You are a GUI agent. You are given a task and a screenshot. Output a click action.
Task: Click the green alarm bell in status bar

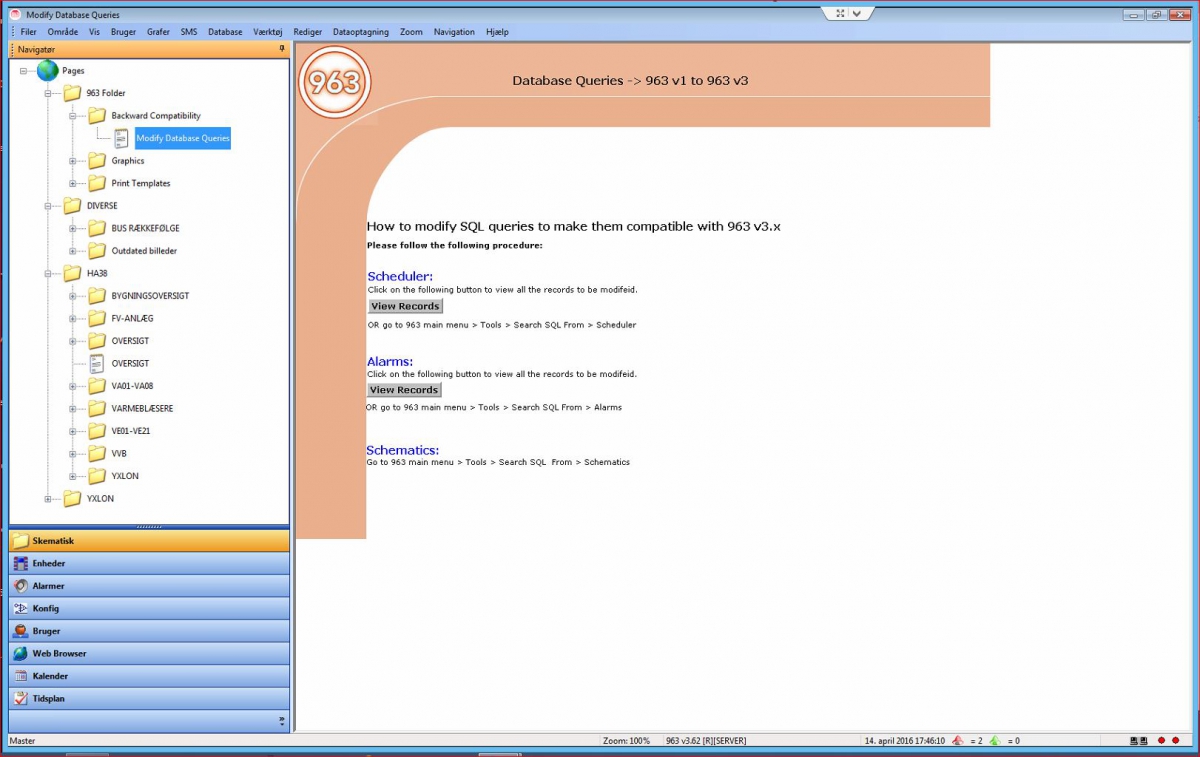tap(994, 740)
